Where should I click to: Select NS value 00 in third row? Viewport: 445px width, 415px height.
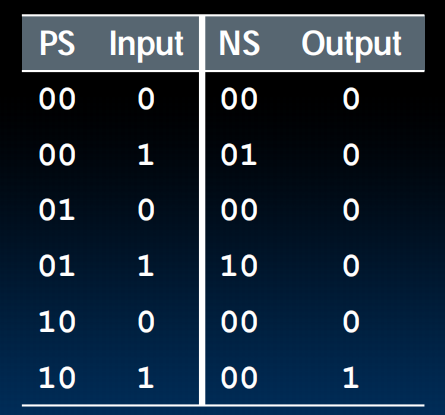coord(239,210)
